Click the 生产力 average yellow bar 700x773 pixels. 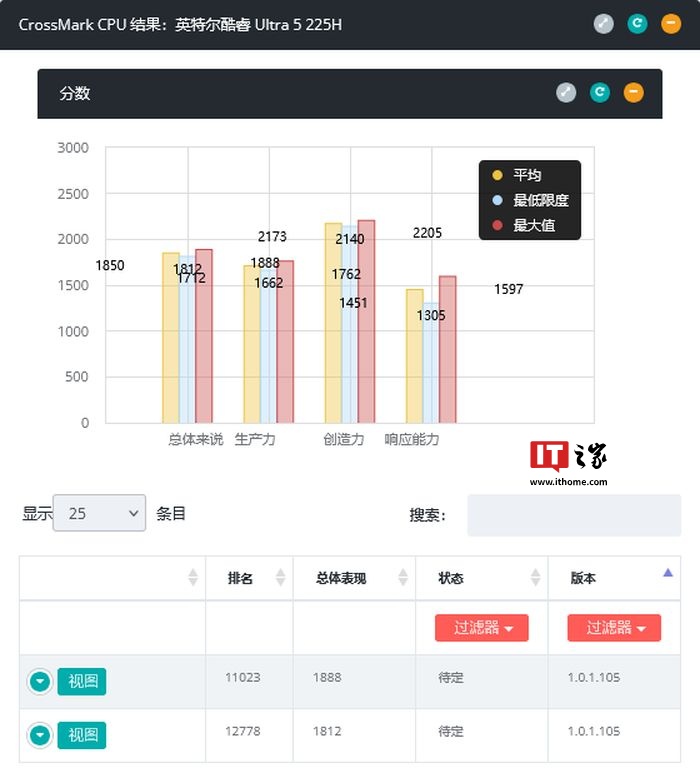(x=252, y=345)
